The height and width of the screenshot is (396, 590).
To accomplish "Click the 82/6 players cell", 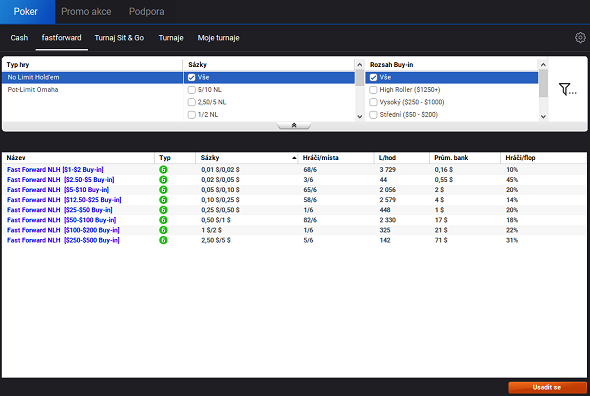I will click(310, 220).
